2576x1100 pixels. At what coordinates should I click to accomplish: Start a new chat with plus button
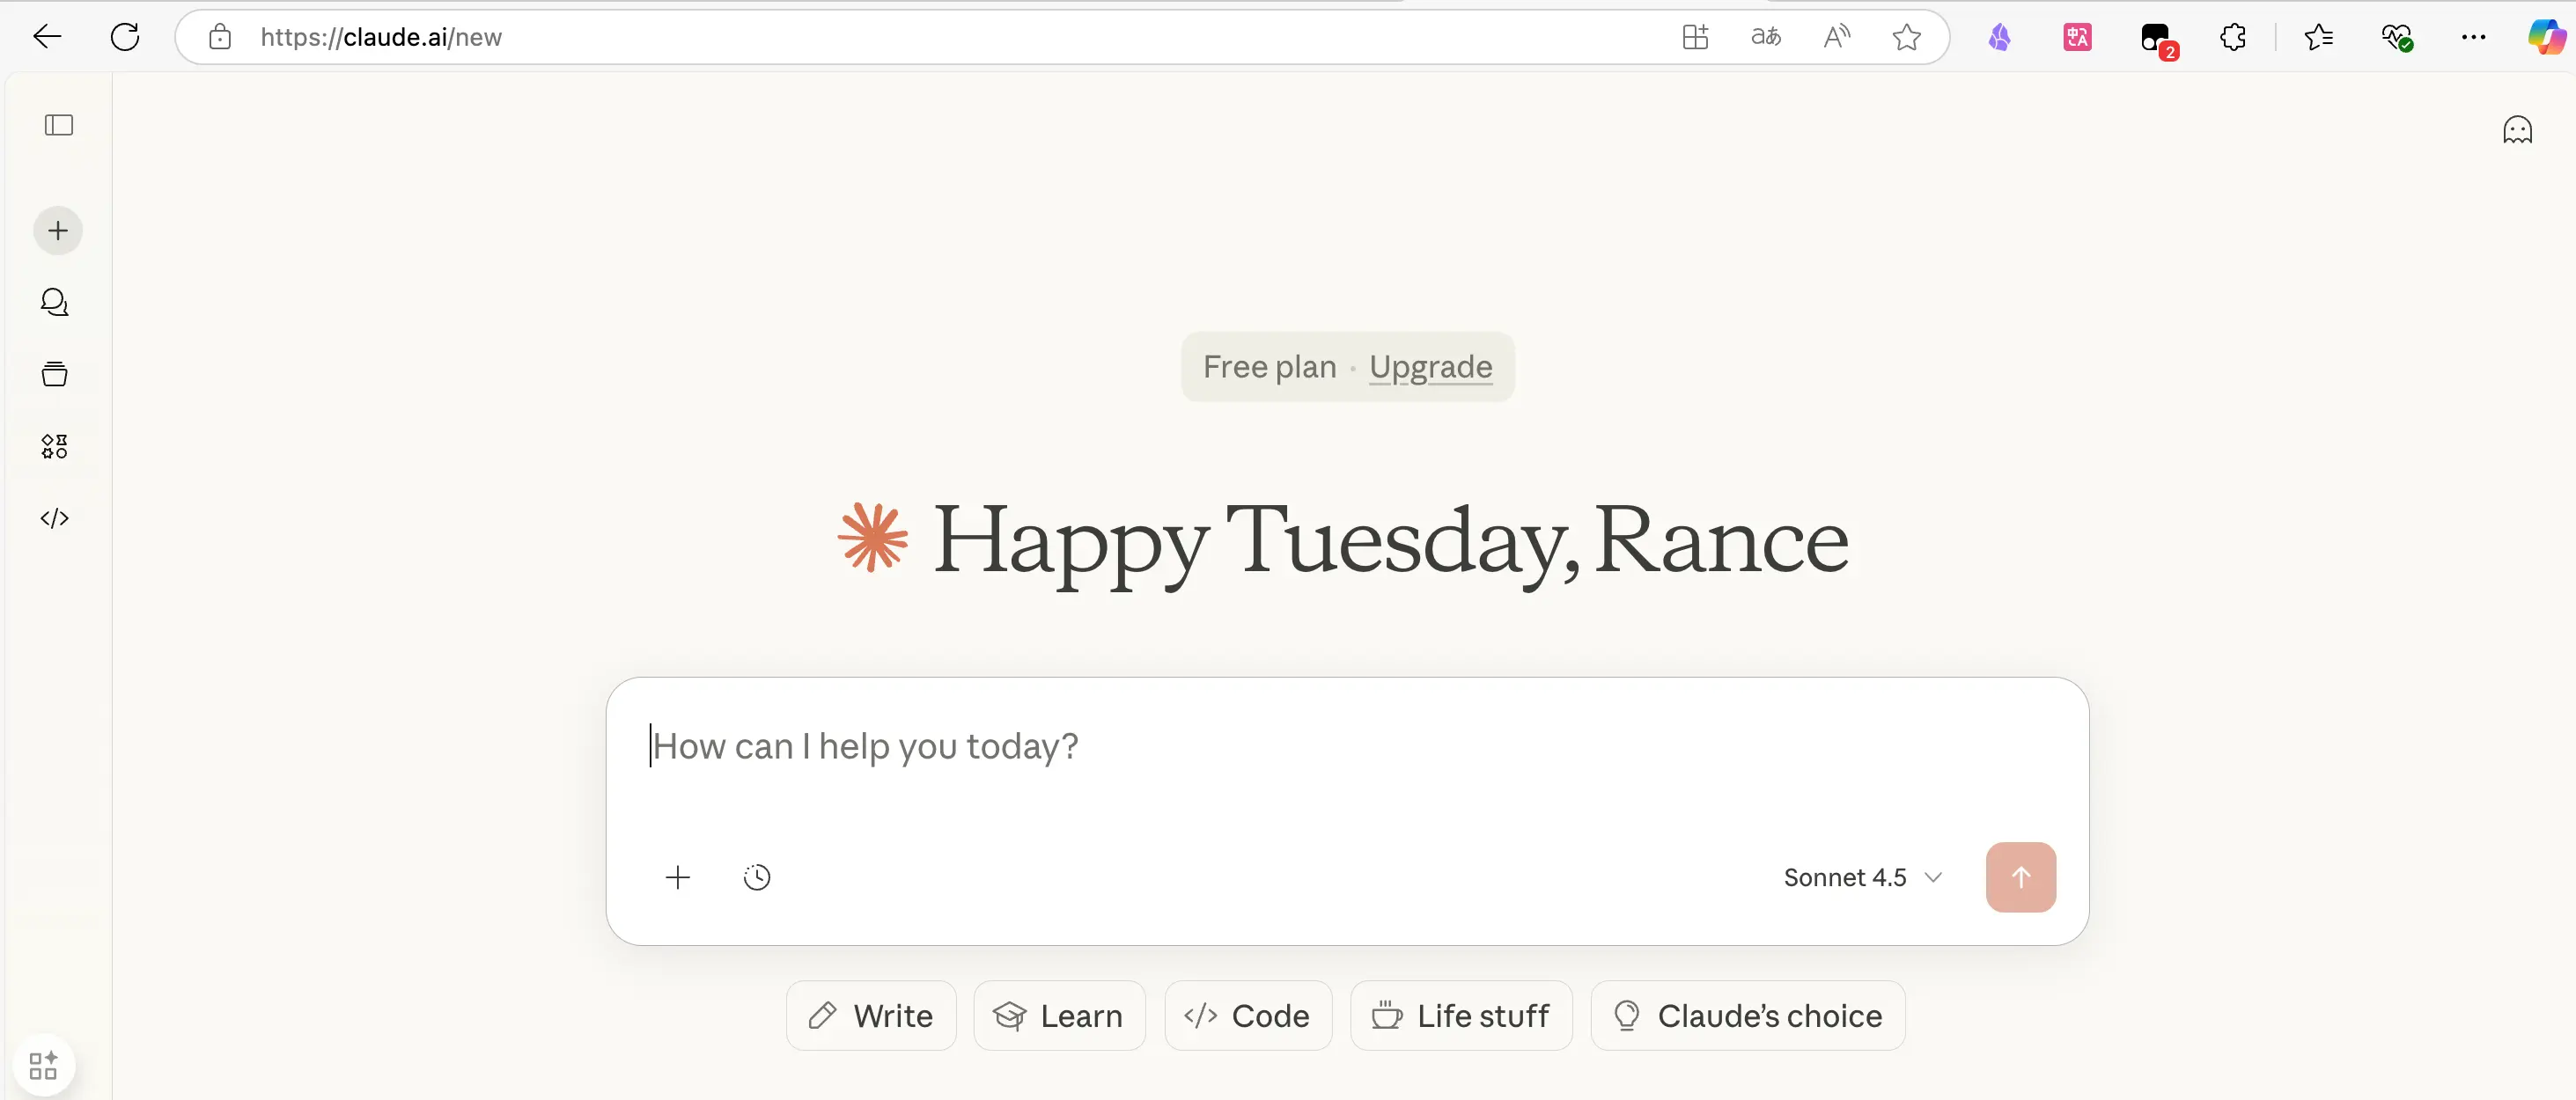[x=58, y=231]
